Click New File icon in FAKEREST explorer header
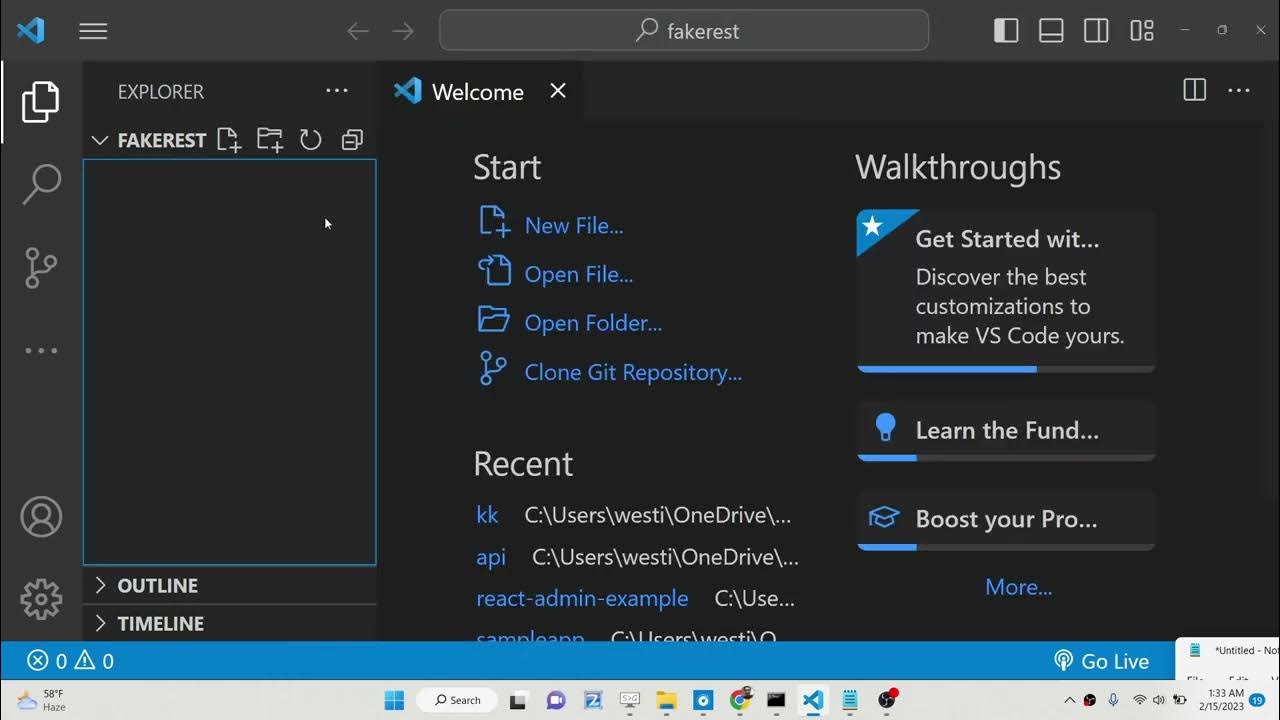 pyautogui.click(x=229, y=140)
